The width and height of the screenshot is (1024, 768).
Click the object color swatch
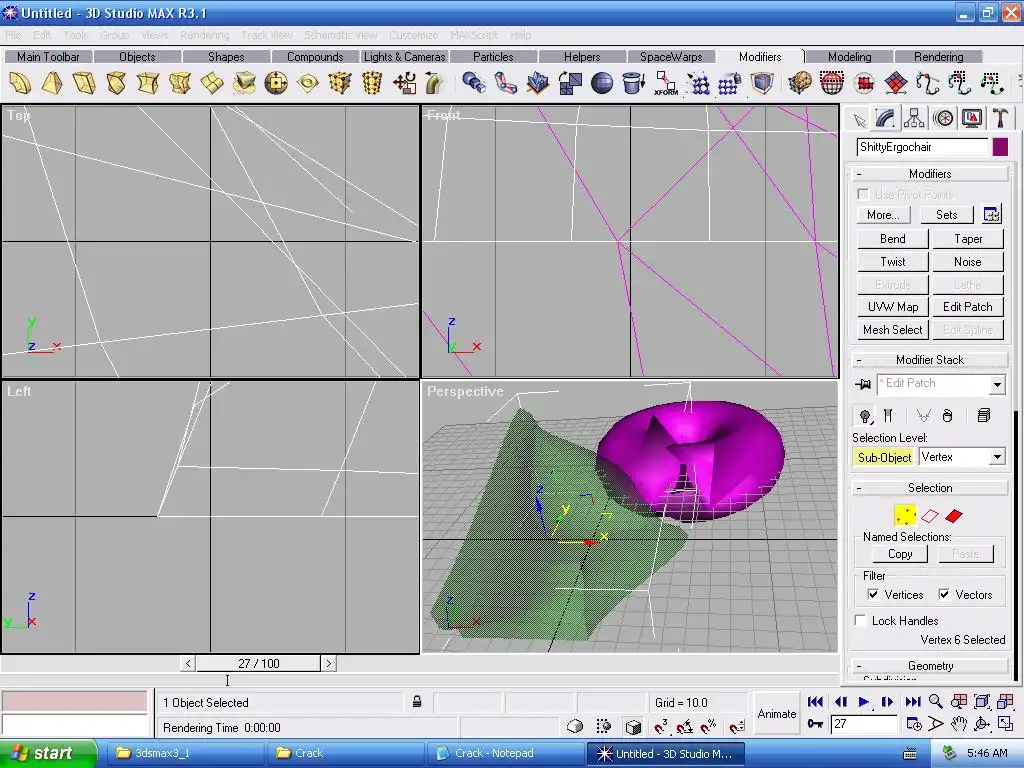1000,147
